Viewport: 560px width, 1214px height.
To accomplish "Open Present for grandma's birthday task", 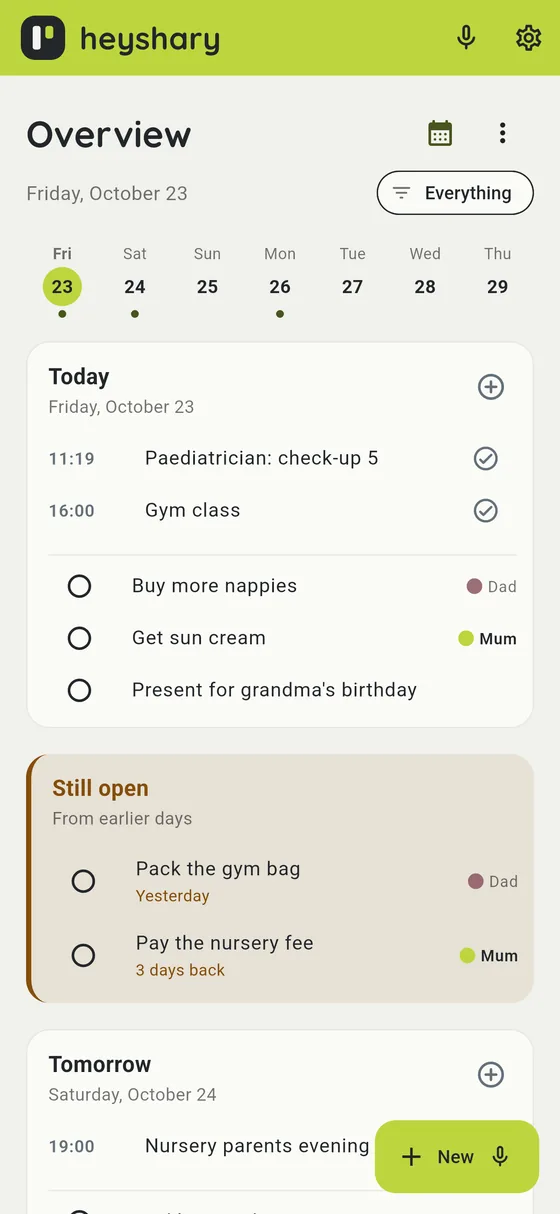I will [274, 690].
